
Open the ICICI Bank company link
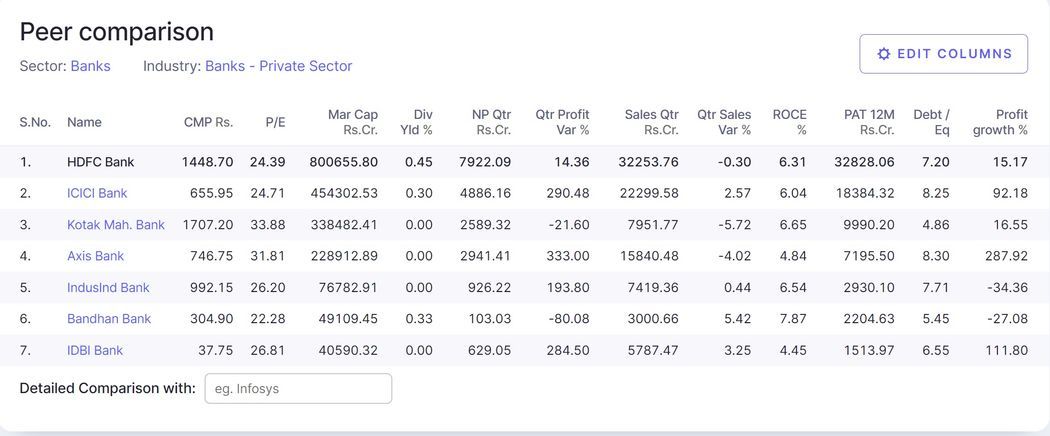pos(97,193)
